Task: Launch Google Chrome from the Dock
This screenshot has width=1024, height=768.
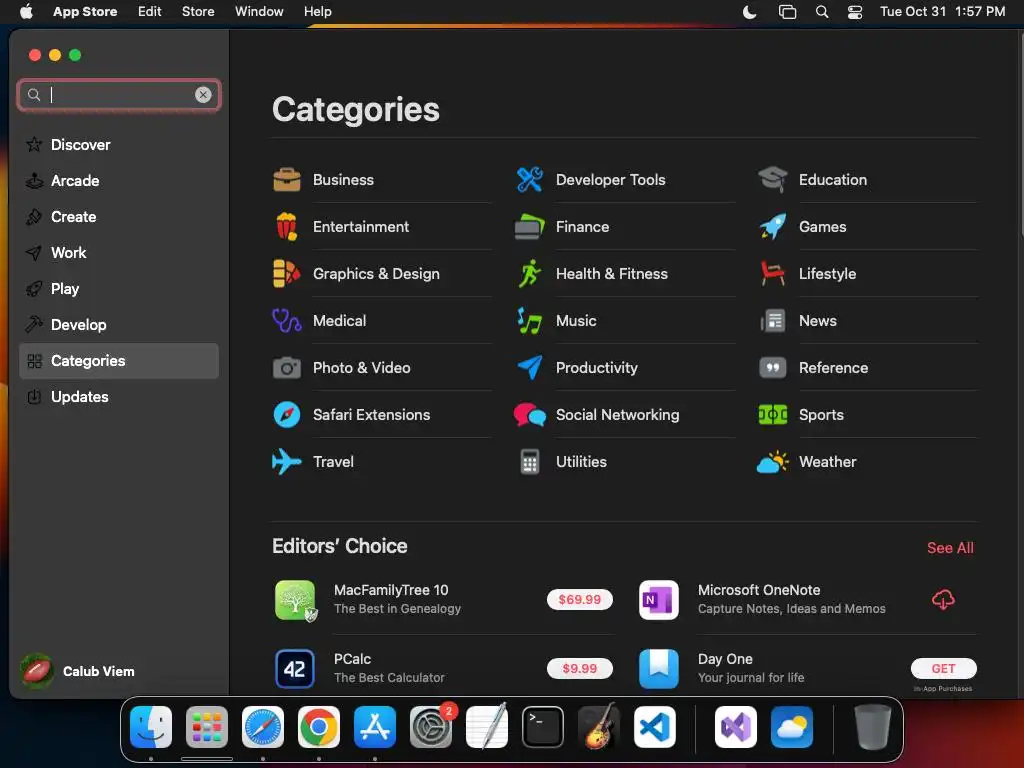Action: [x=319, y=727]
